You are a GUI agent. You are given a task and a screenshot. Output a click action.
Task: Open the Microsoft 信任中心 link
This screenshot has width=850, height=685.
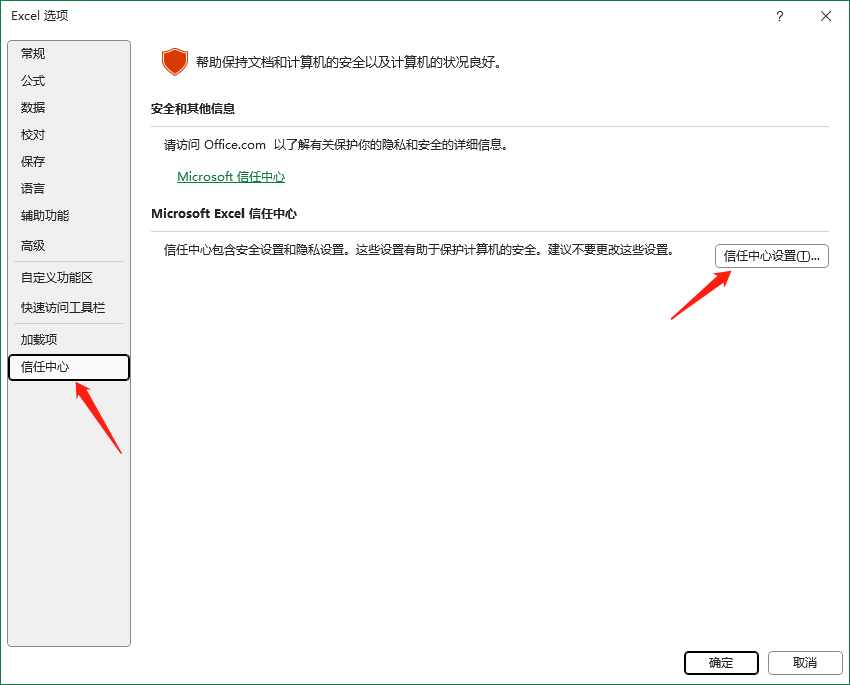tap(231, 176)
